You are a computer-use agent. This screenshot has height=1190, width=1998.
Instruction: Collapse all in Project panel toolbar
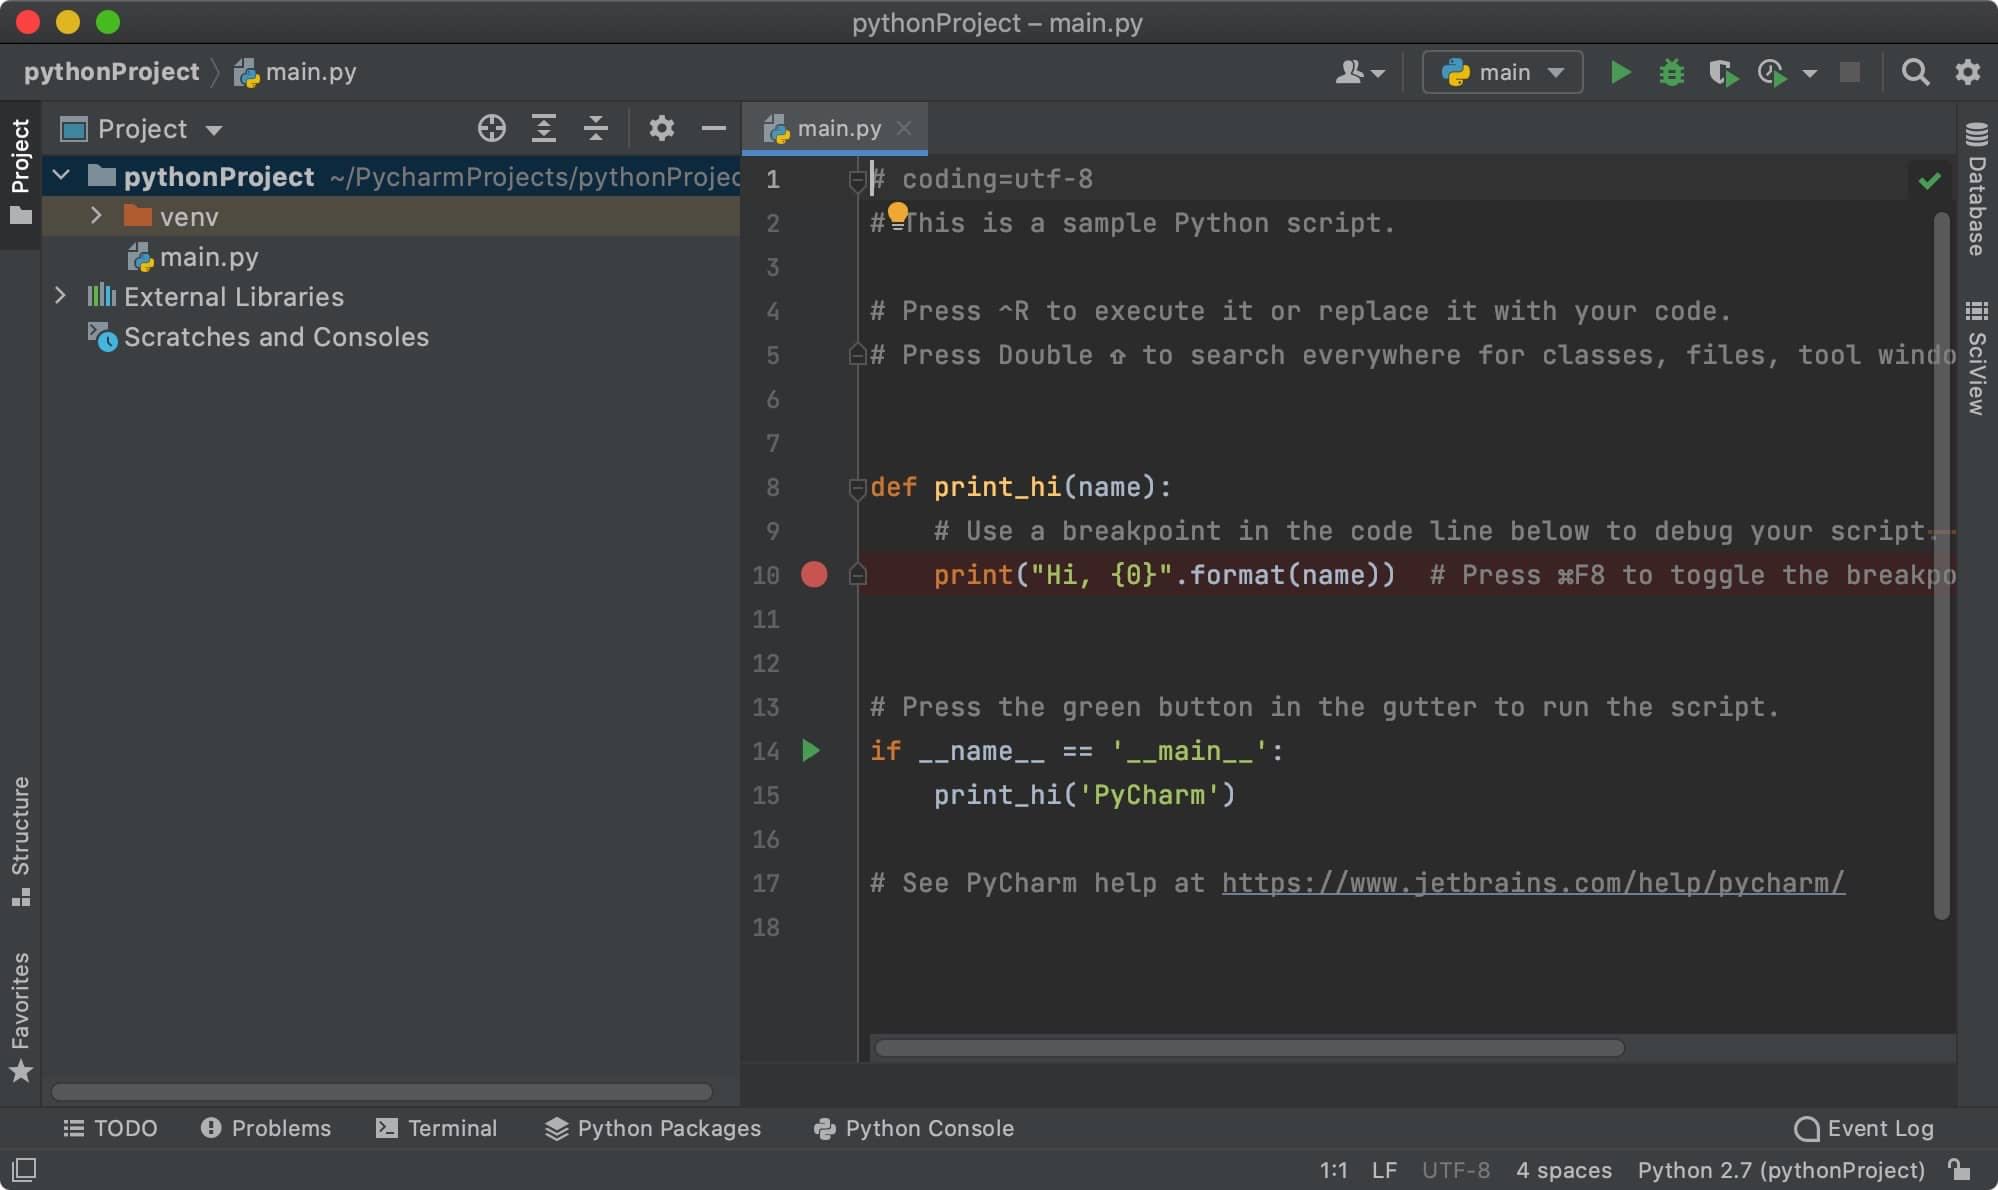595,128
